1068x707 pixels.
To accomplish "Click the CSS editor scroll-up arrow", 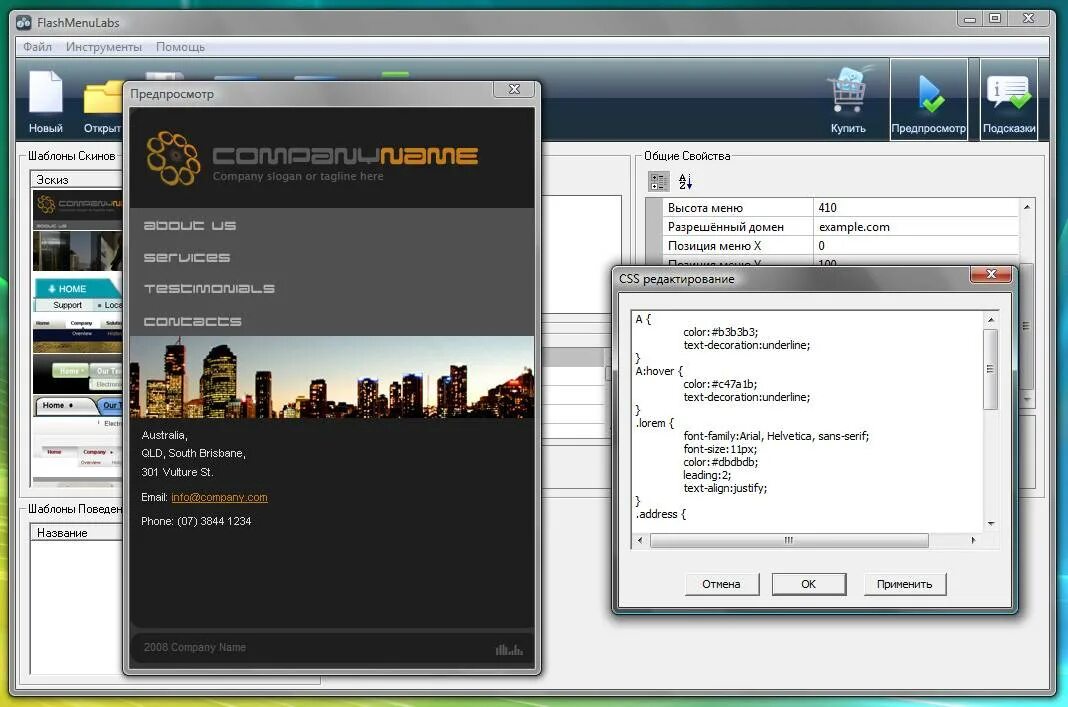I will click(991, 319).
